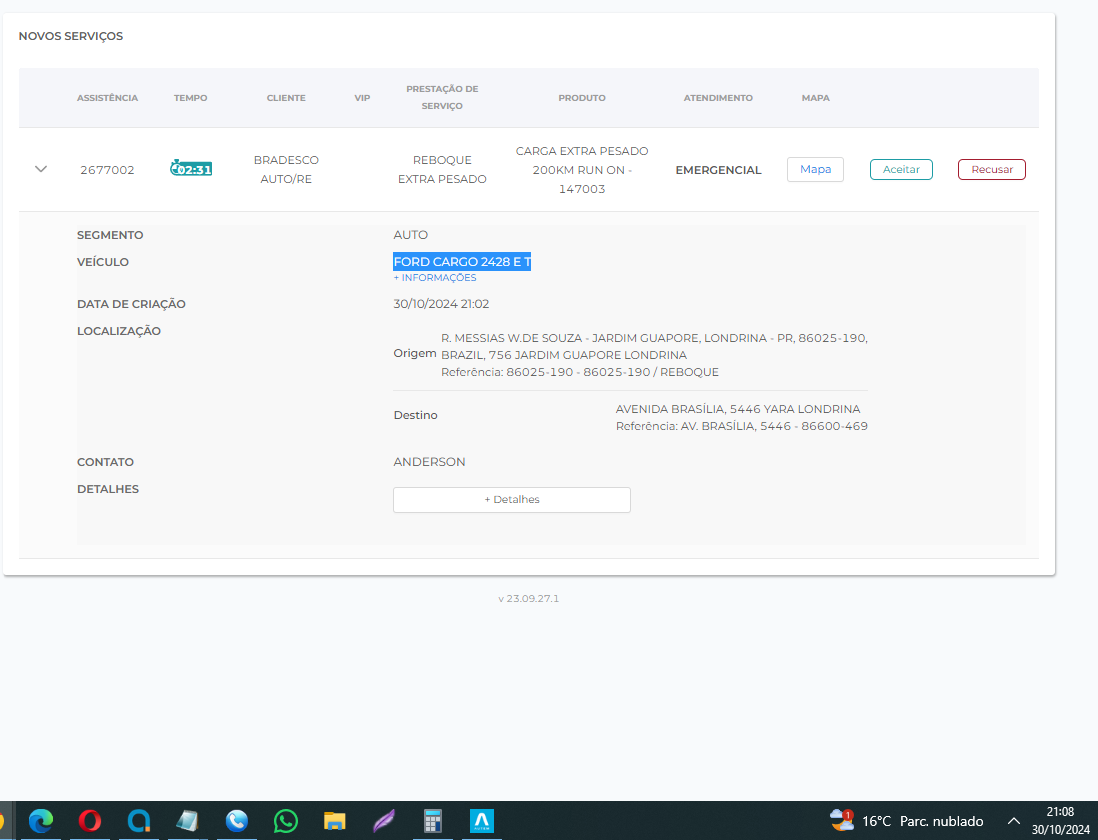Screen dimensions: 1098x840
Task: Click the weather widget showing 16°C
Action: tap(906, 821)
